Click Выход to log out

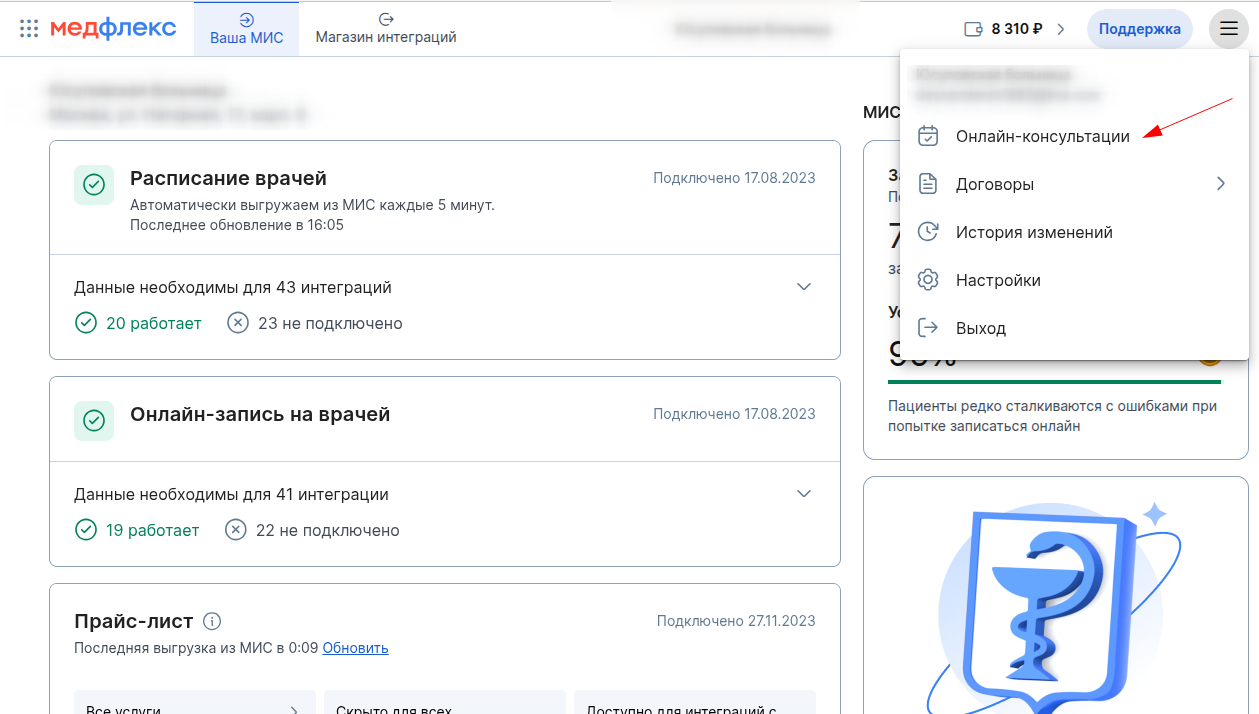[x=980, y=328]
